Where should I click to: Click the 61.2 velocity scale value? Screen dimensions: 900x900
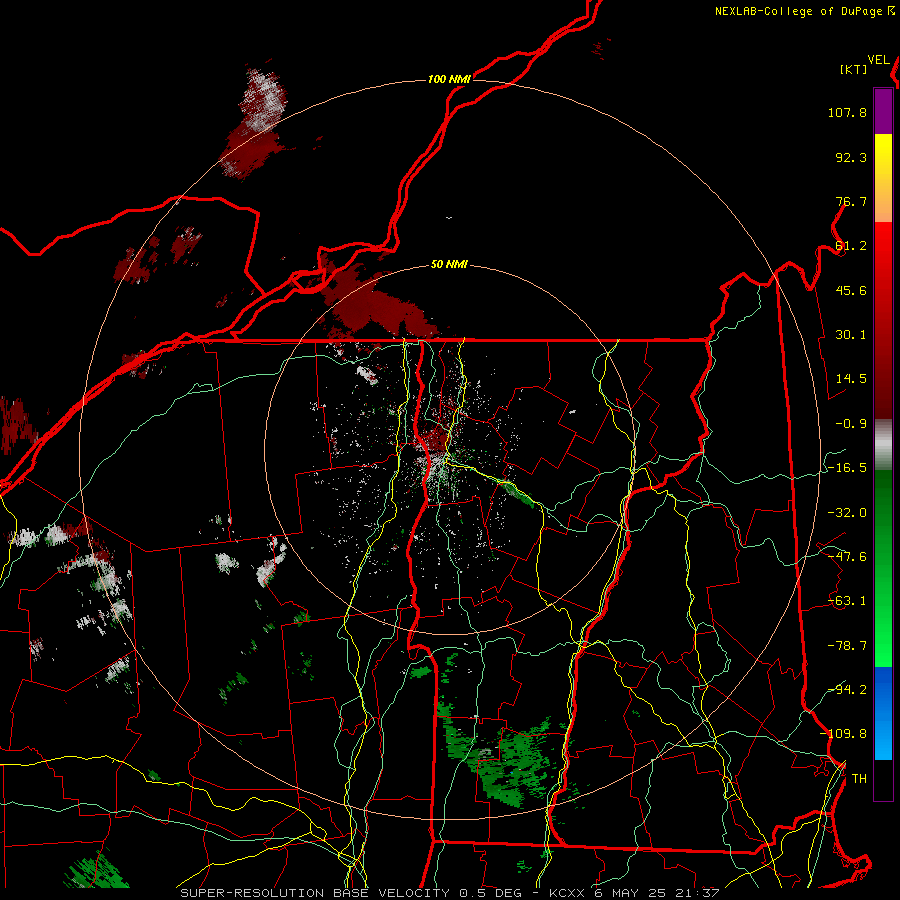pyautogui.click(x=851, y=246)
